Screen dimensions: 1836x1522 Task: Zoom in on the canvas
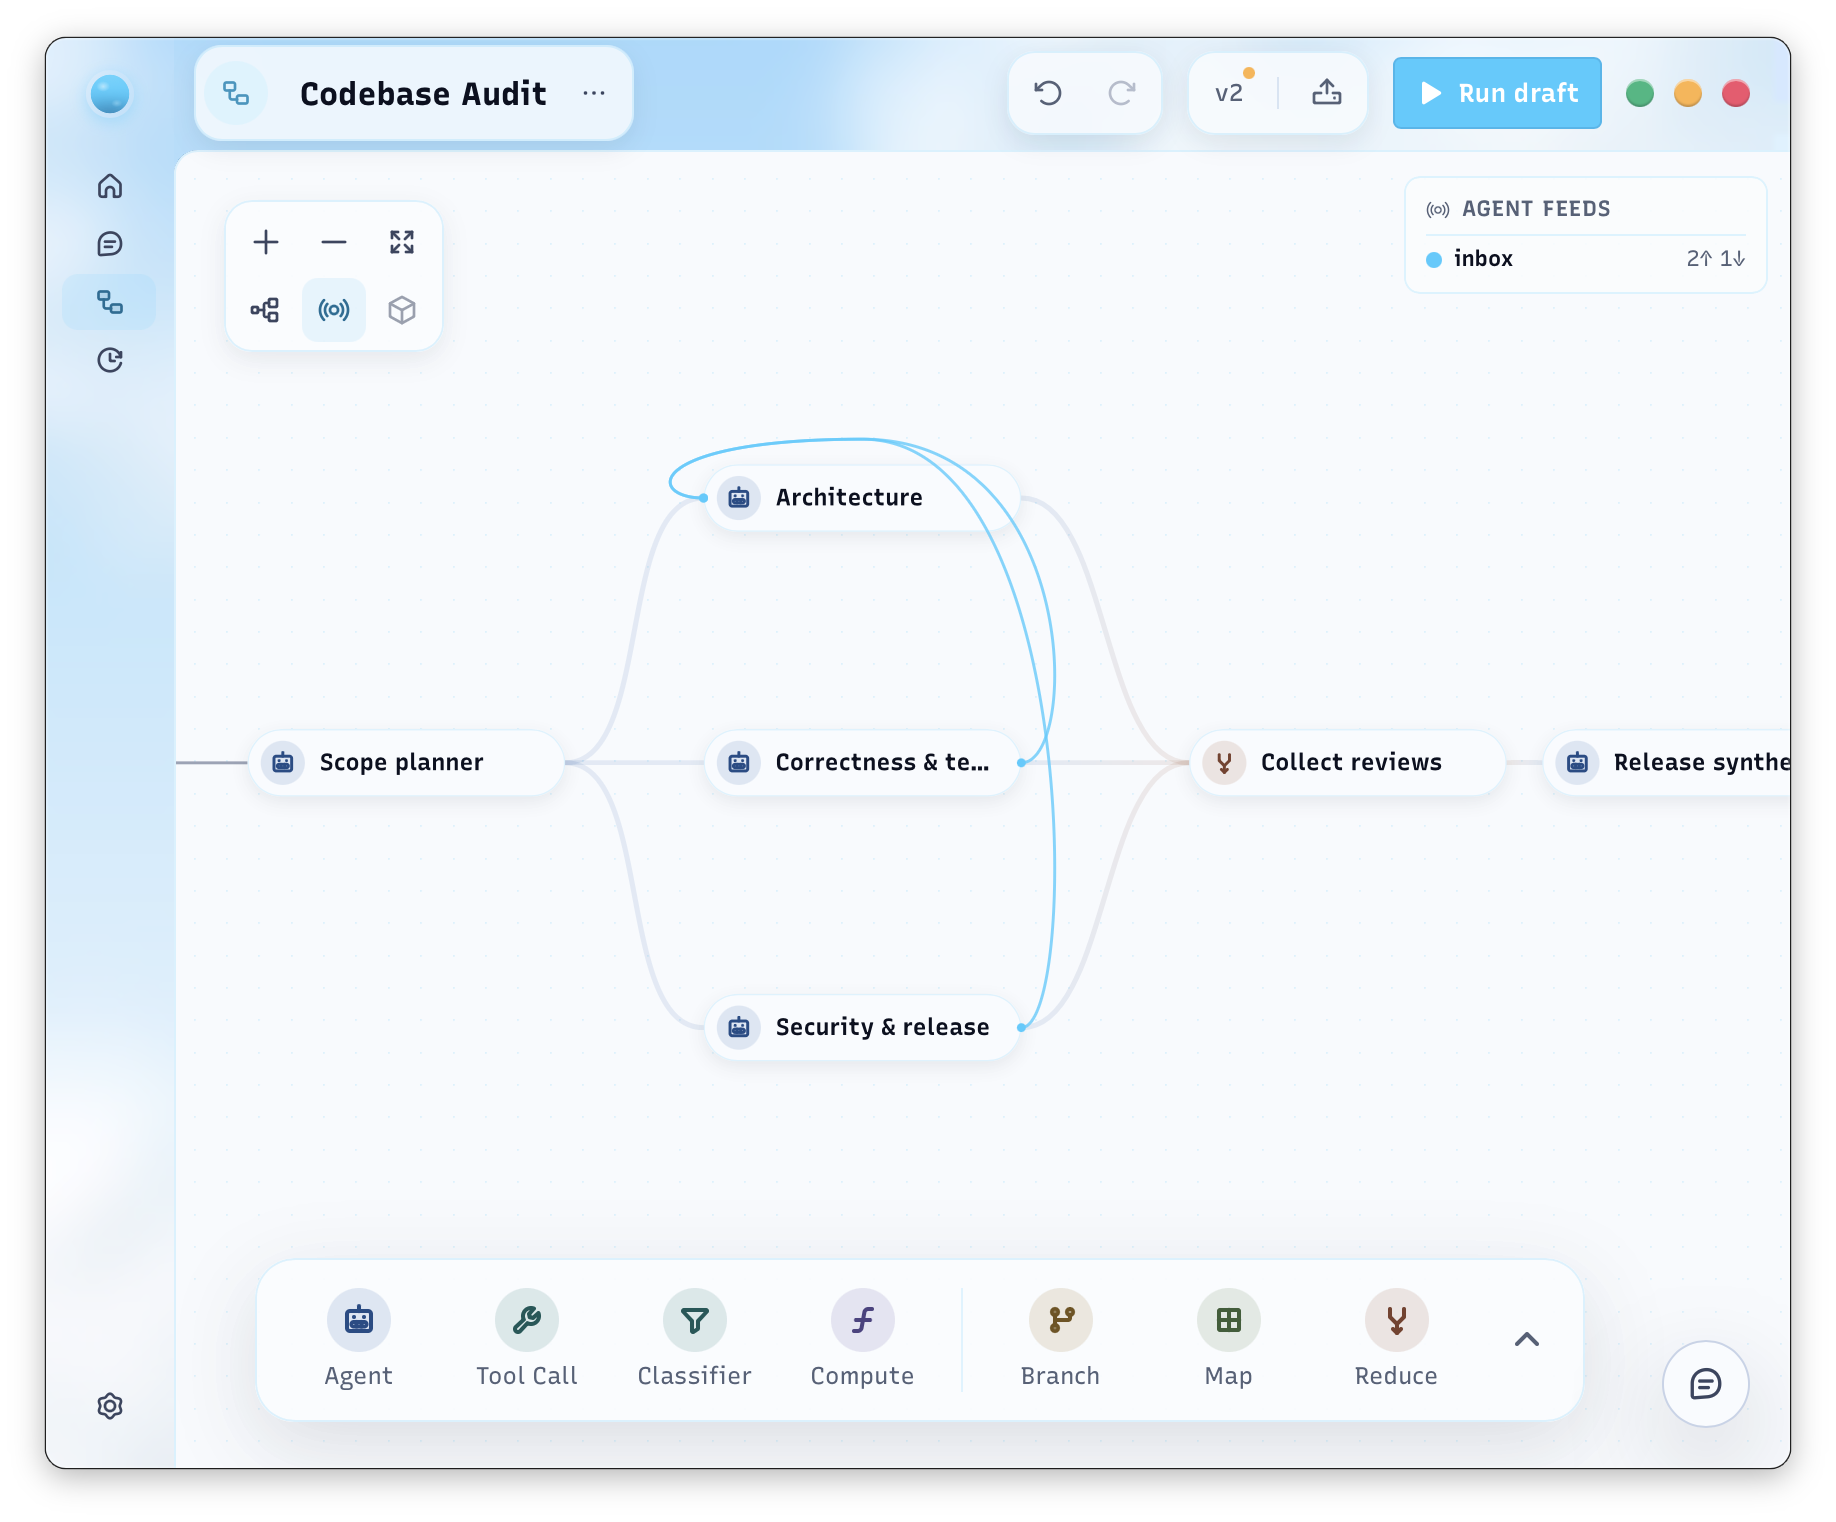(266, 242)
